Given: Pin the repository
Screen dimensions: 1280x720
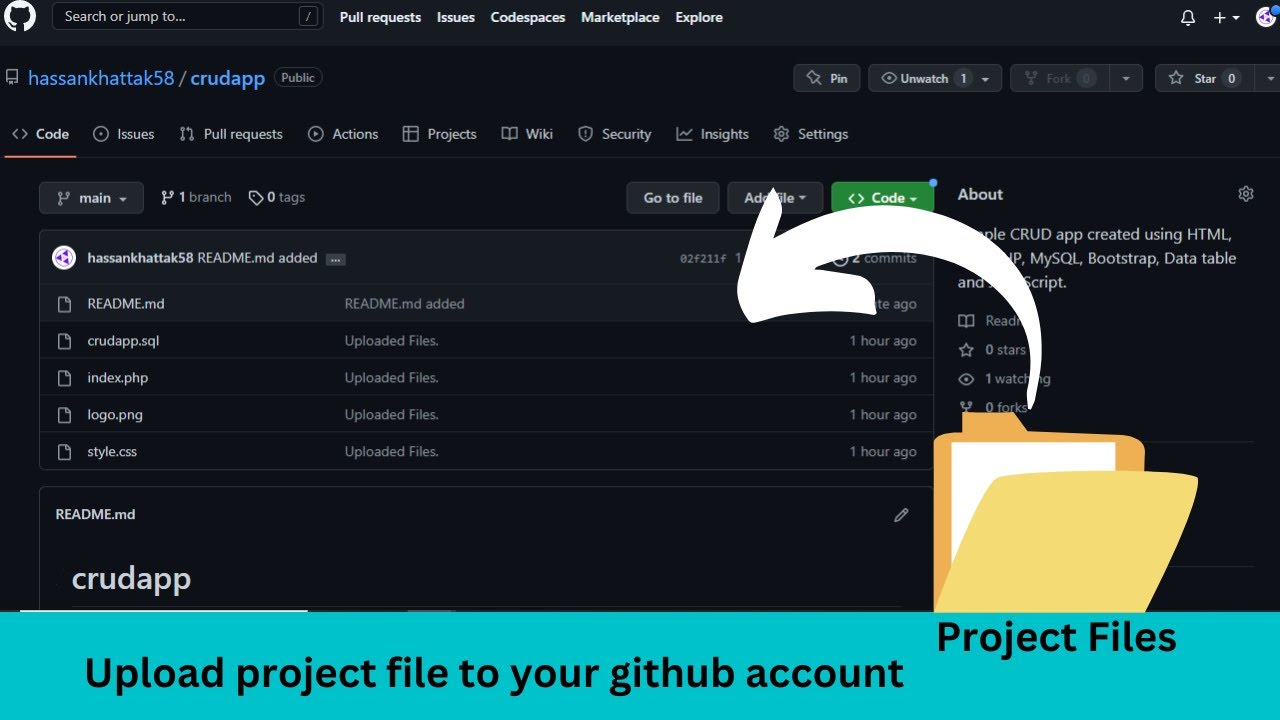Looking at the screenshot, I should coord(827,78).
